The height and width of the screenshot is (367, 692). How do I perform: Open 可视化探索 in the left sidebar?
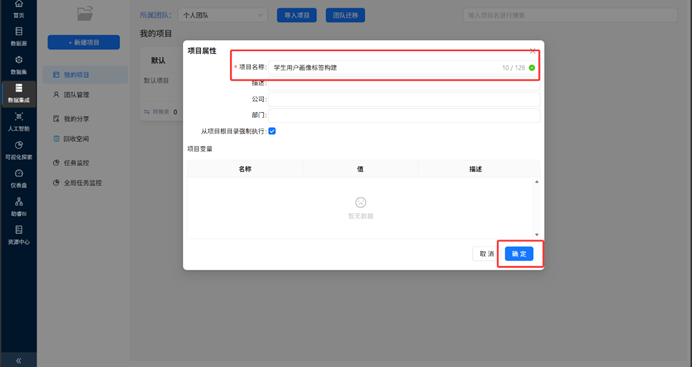click(19, 150)
